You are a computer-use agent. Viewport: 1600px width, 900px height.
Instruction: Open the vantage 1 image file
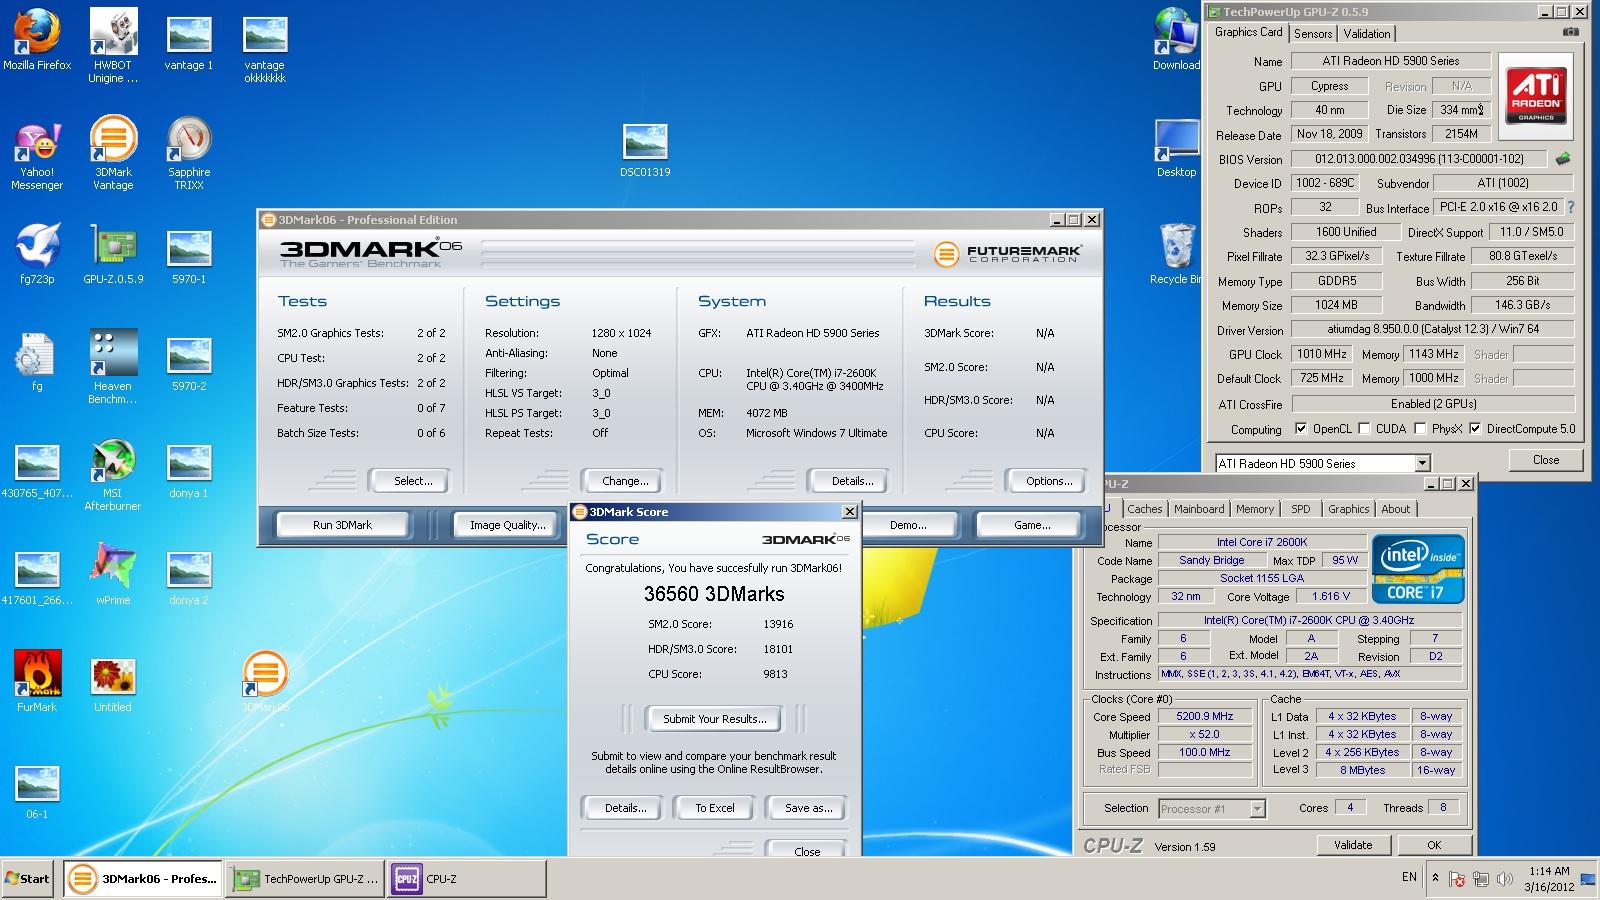click(189, 41)
